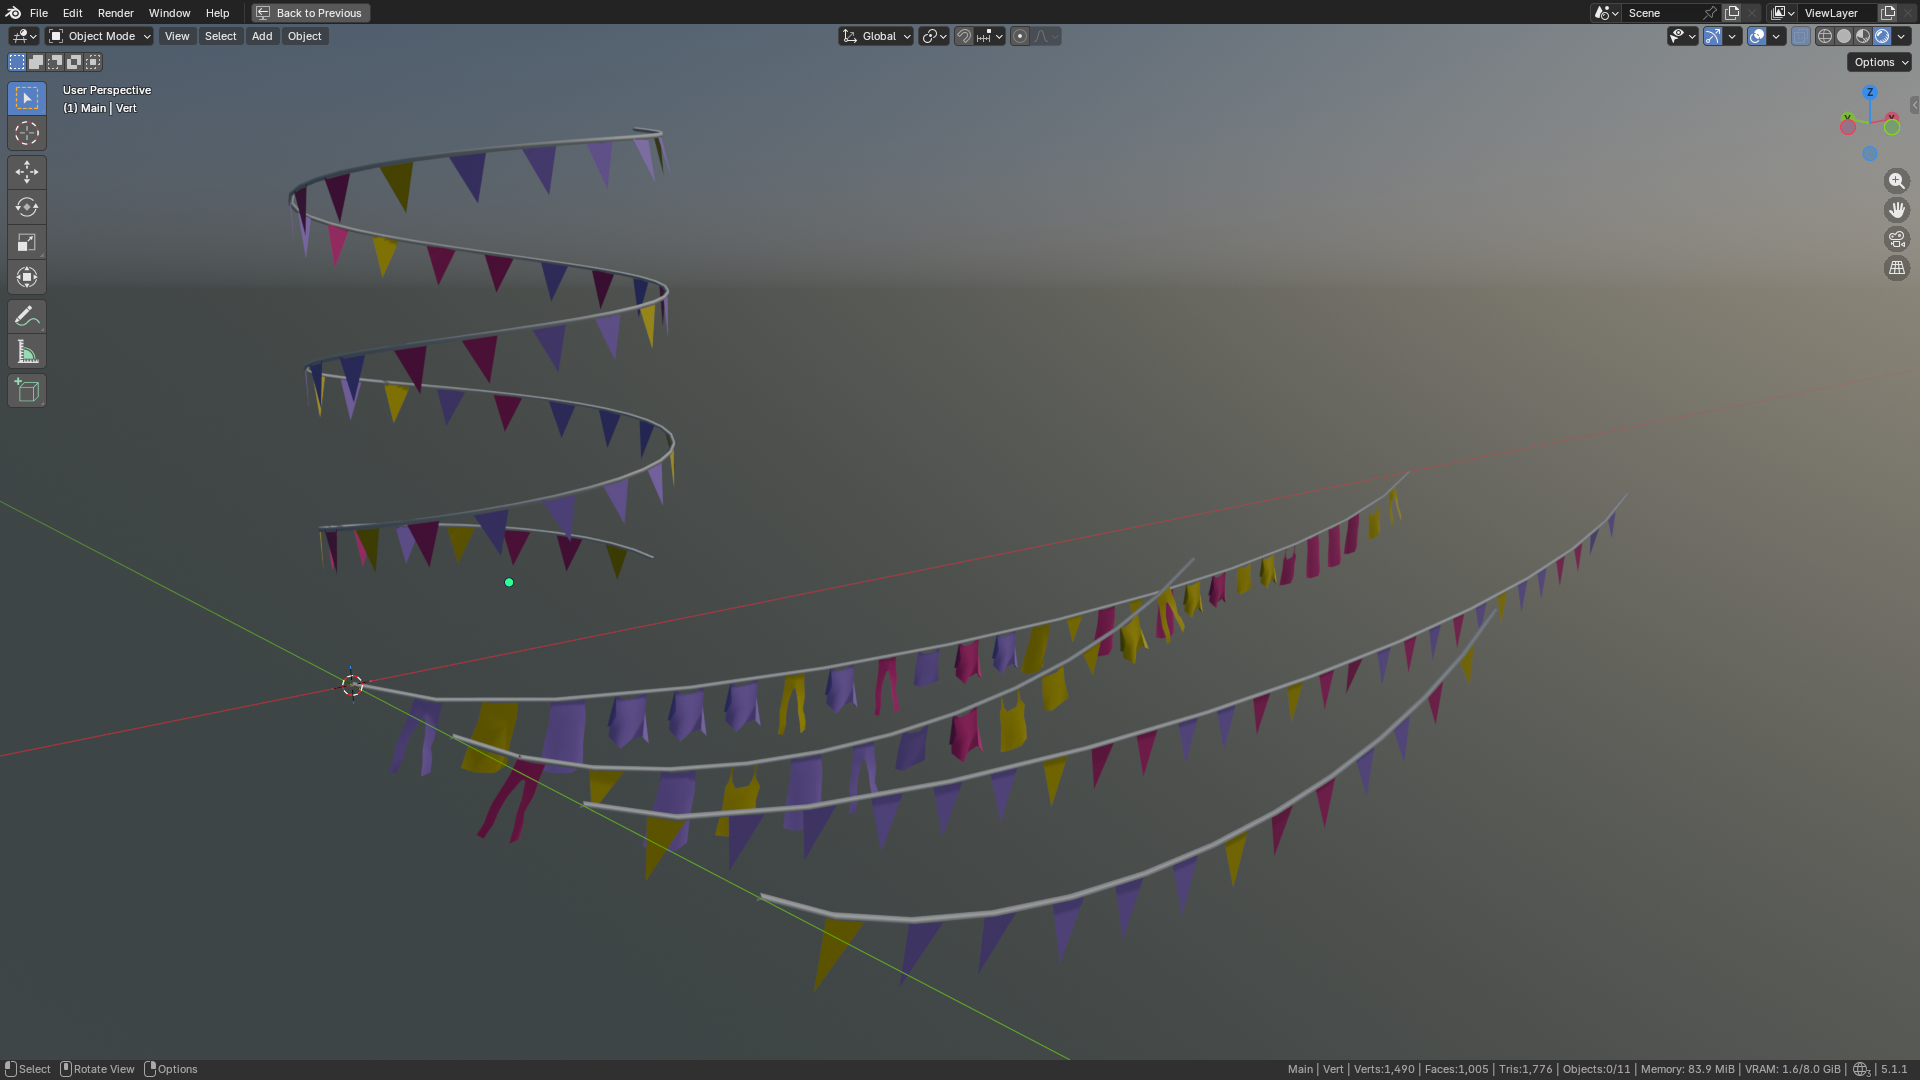Expand the Options dropdown
The height and width of the screenshot is (1080, 1920).
[1880, 62]
